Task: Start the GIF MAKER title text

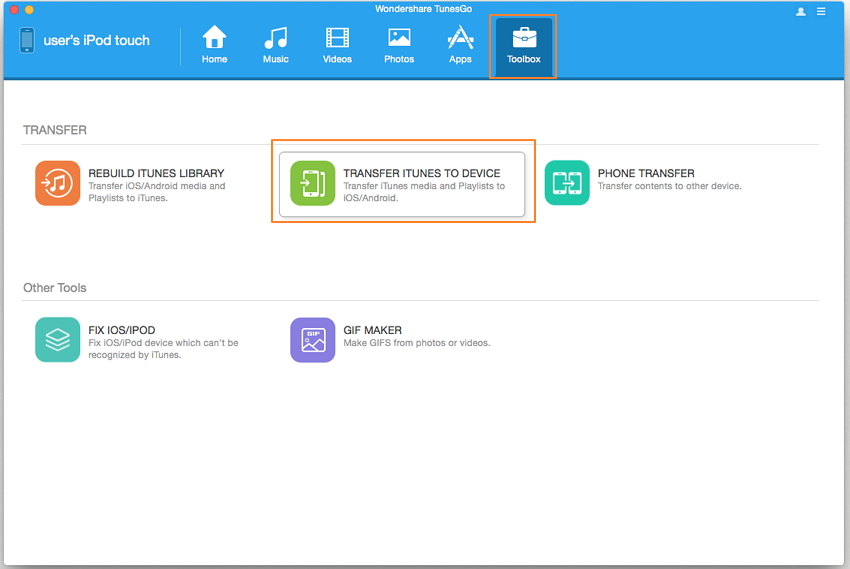Action: coord(372,330)
